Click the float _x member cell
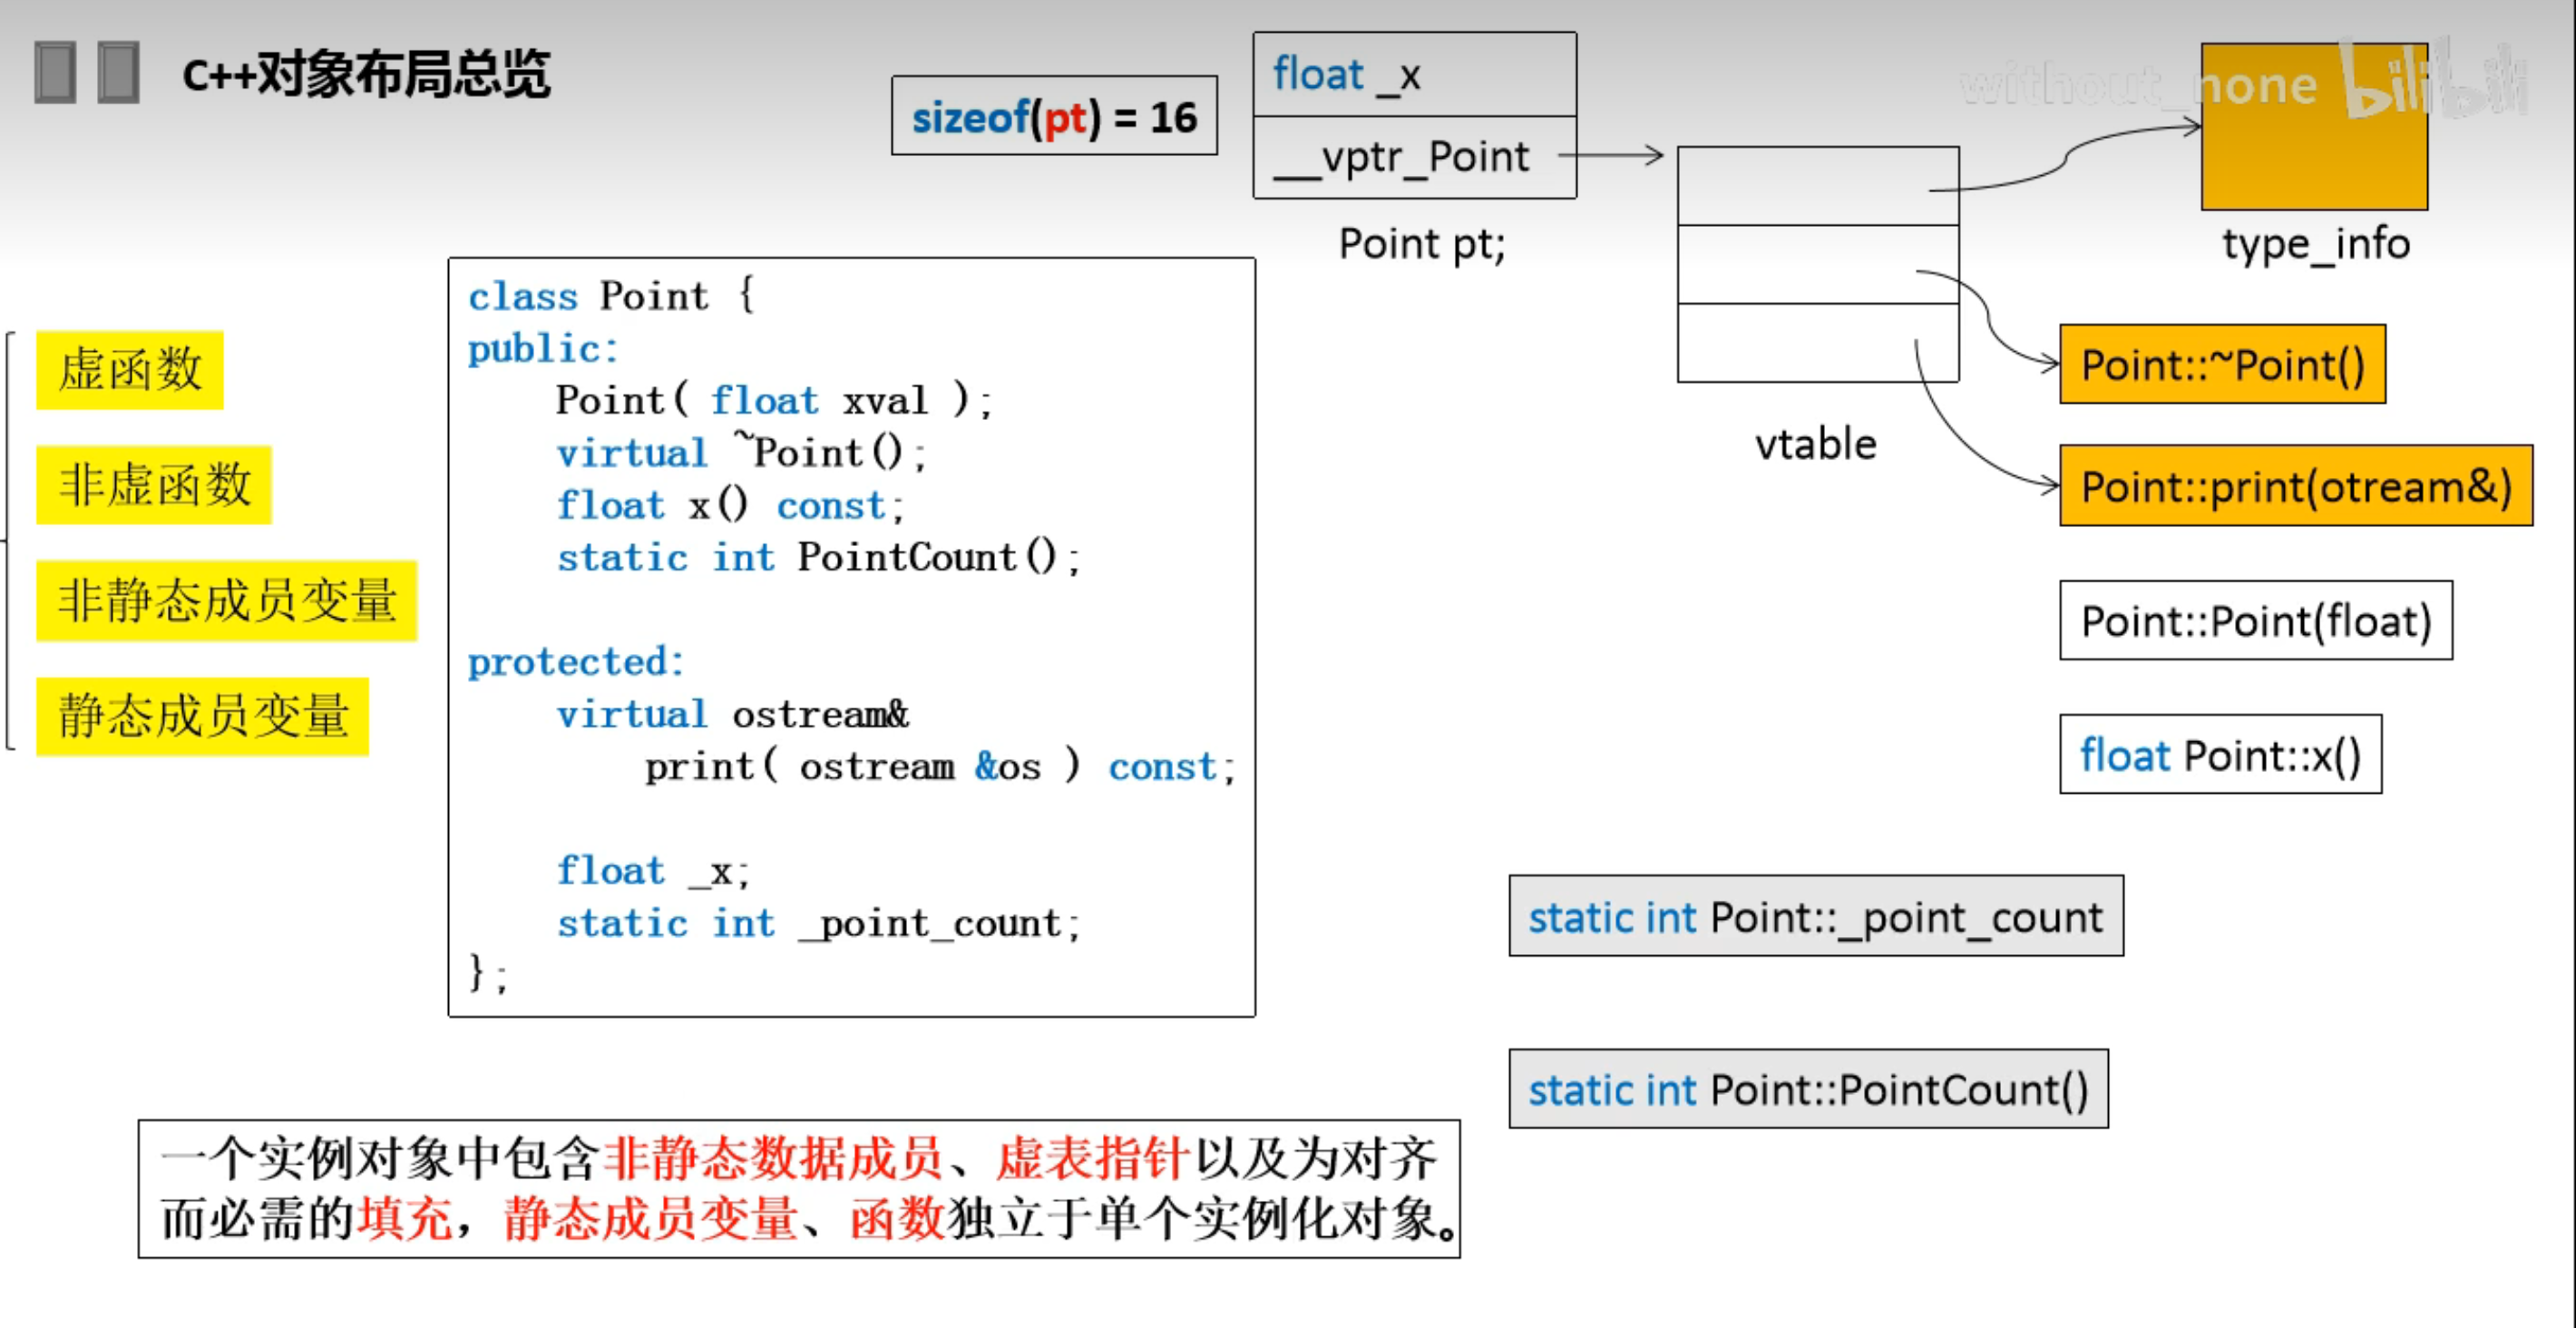Image resolution: width=2576 pixels, height=1328 pixels. [1414, 75]
